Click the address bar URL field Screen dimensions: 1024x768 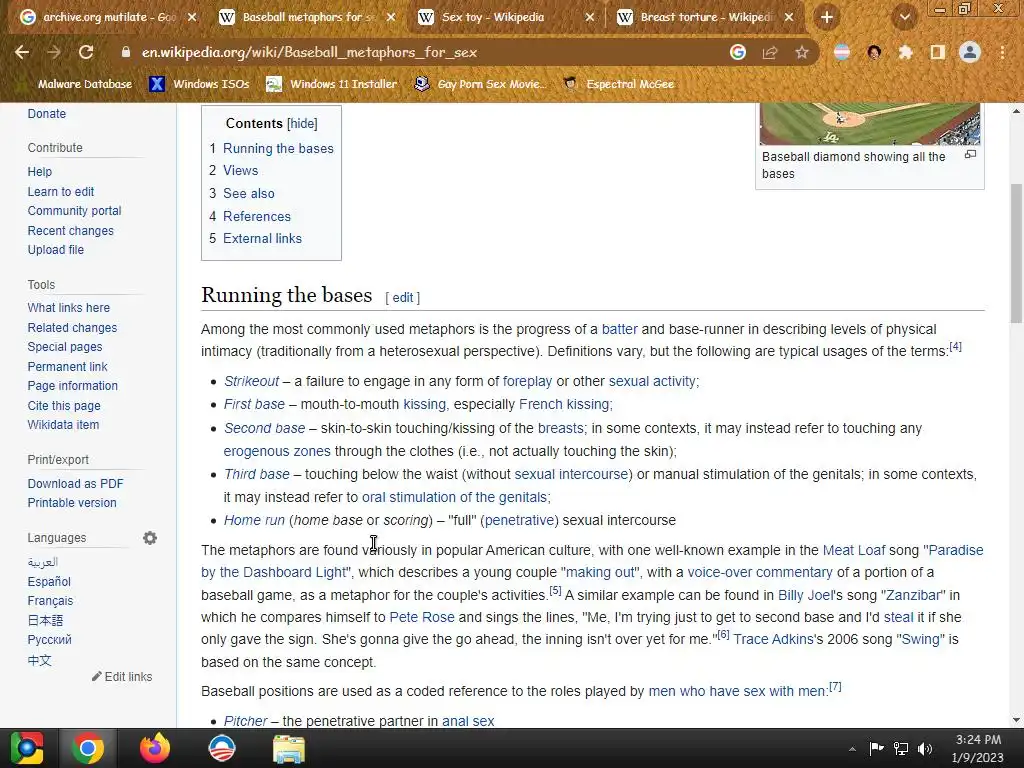418,52
